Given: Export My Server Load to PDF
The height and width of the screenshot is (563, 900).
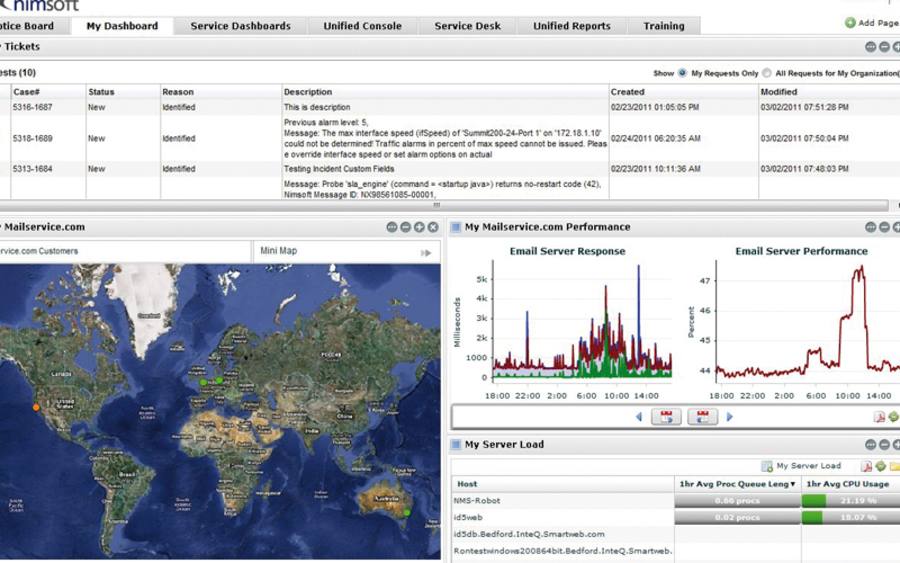Looking at the screenshot, I should (x=867, y=466).
